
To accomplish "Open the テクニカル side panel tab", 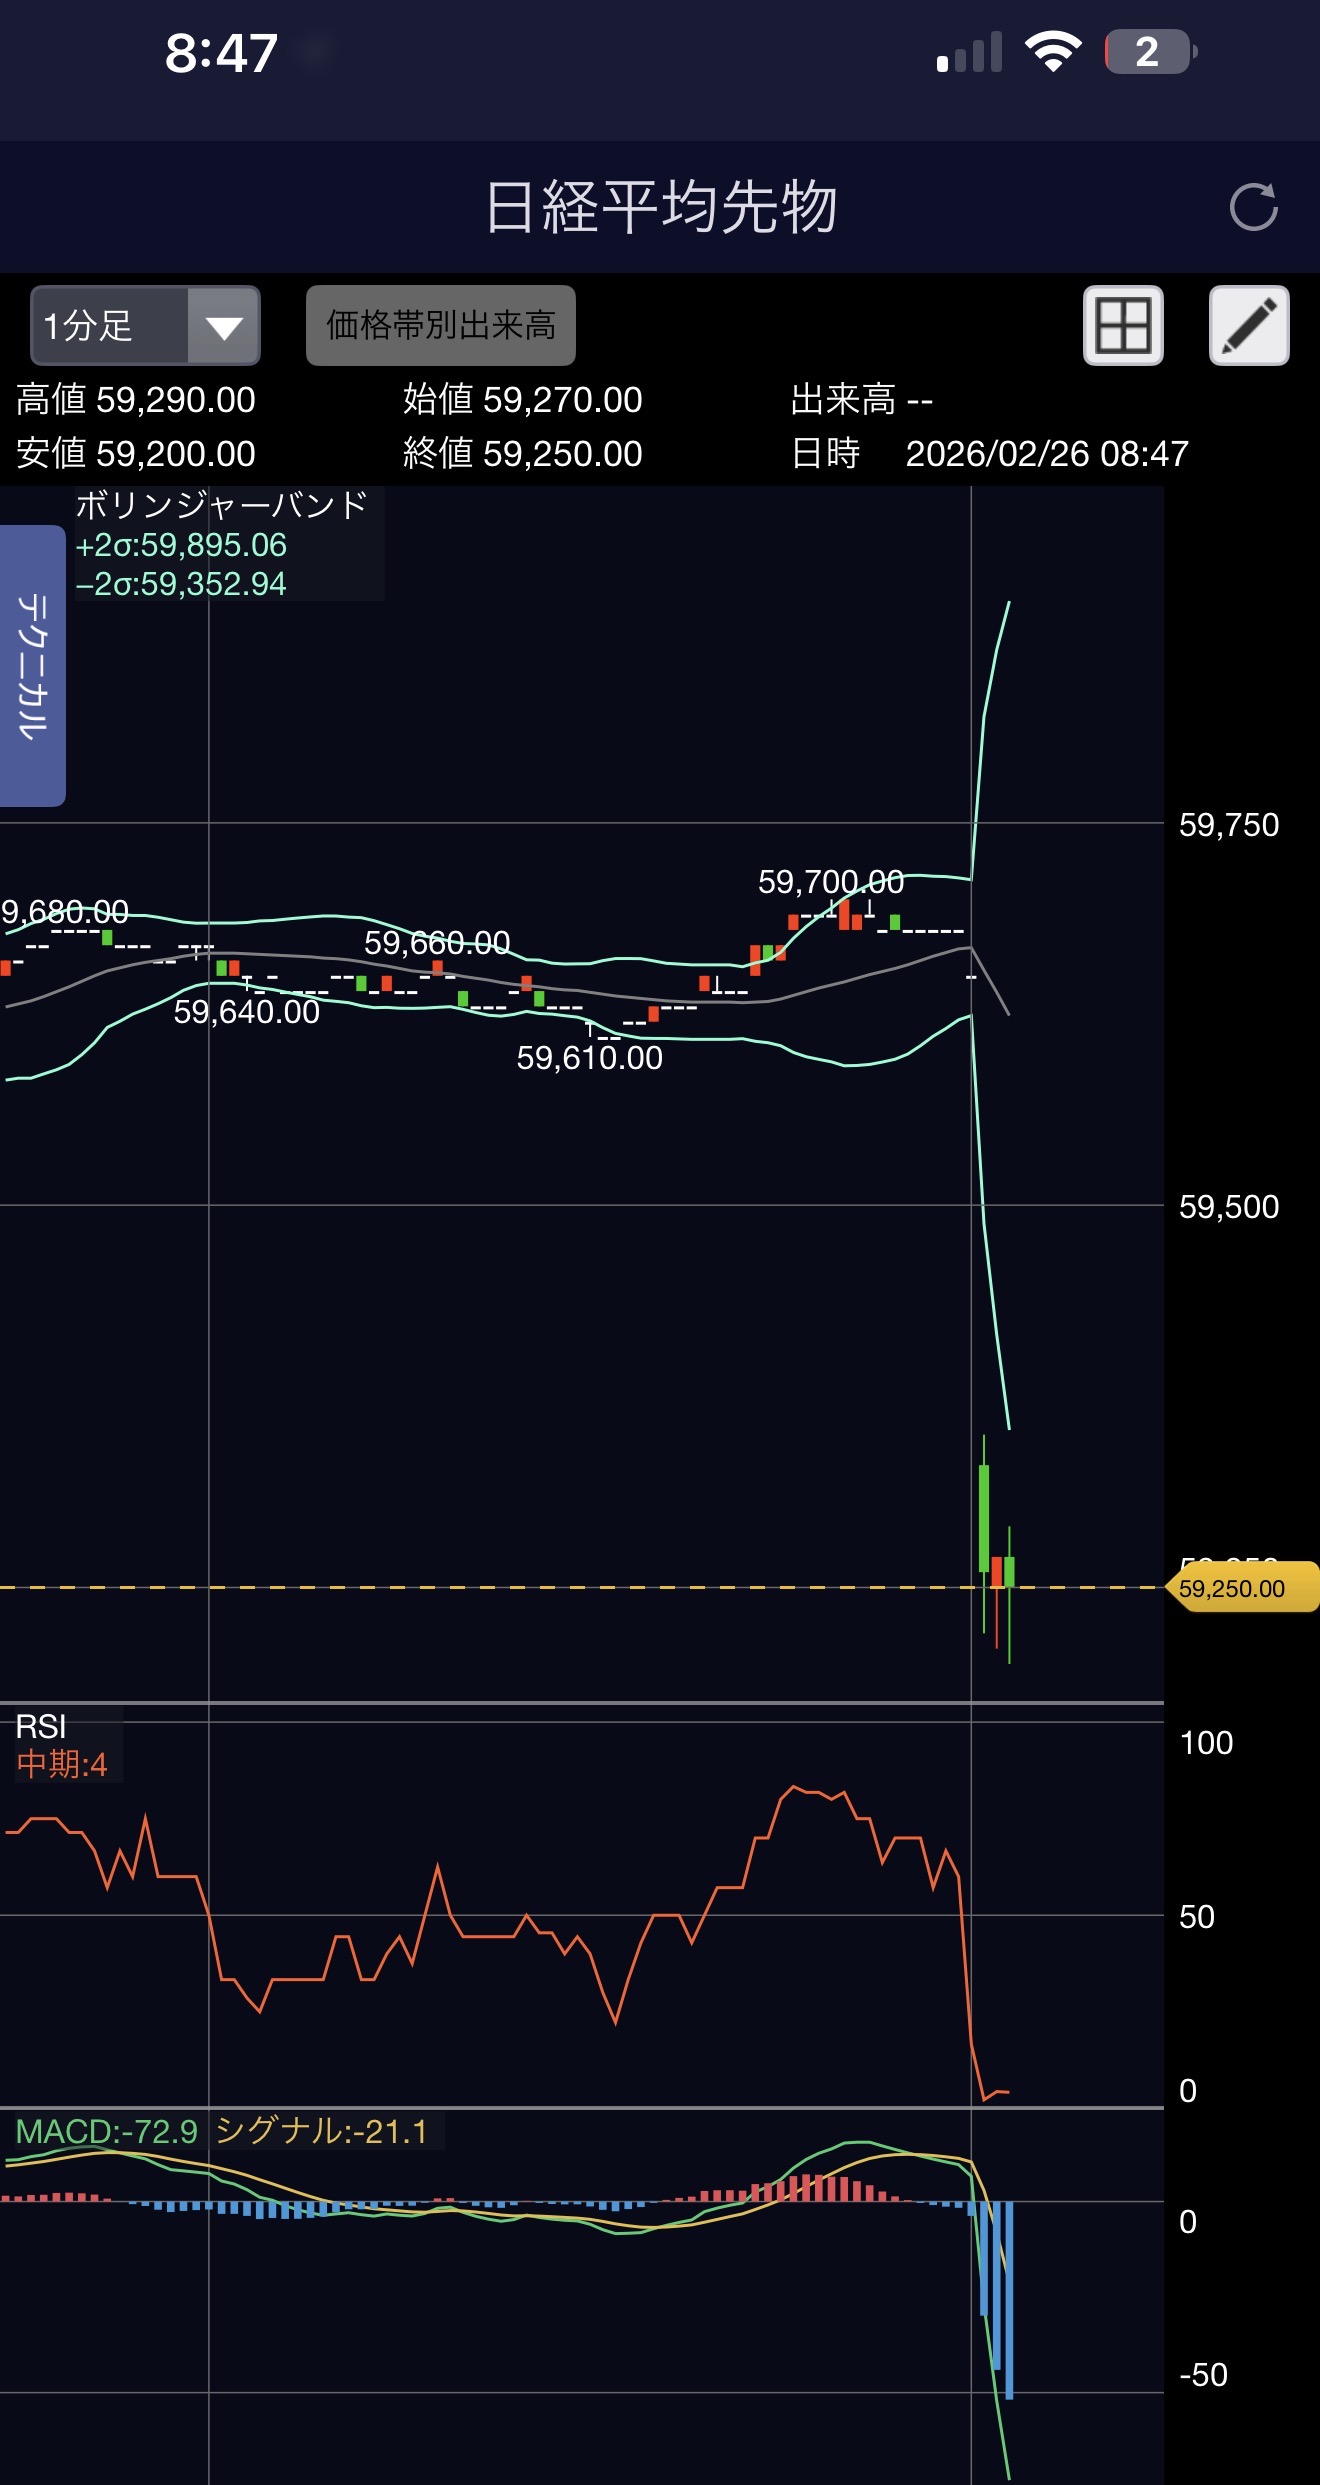I will pos(32,665).
